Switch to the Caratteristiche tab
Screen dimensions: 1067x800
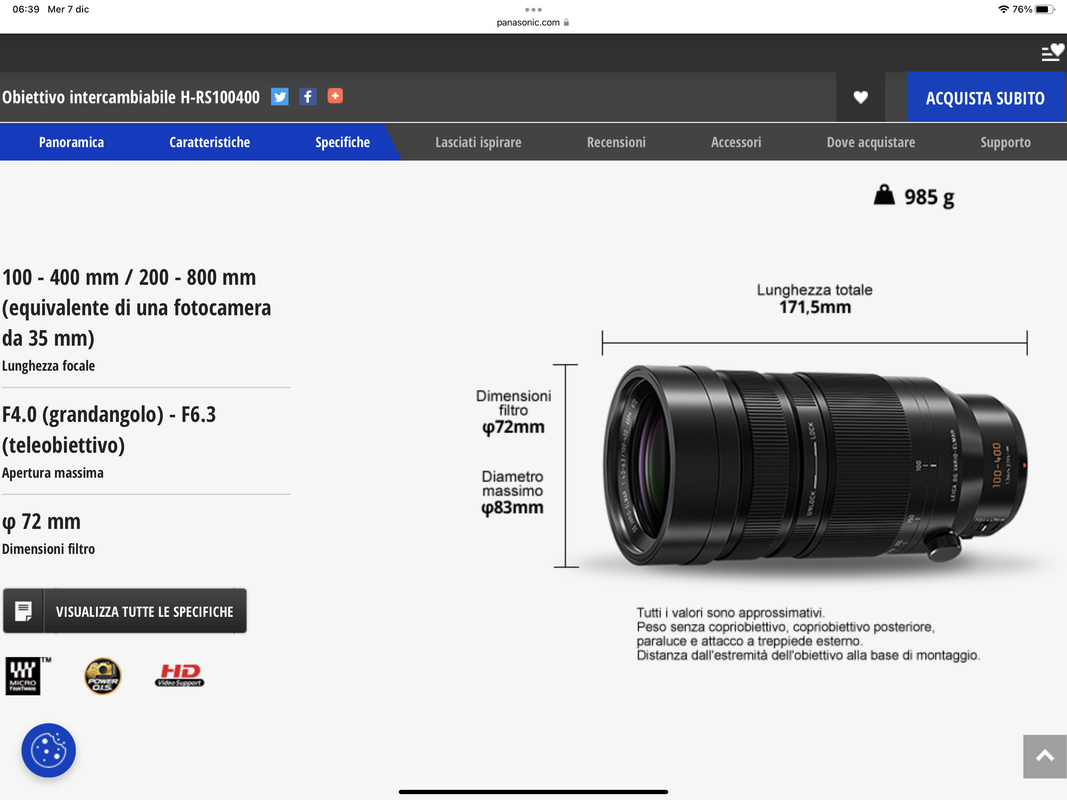(x=210, y=142)
